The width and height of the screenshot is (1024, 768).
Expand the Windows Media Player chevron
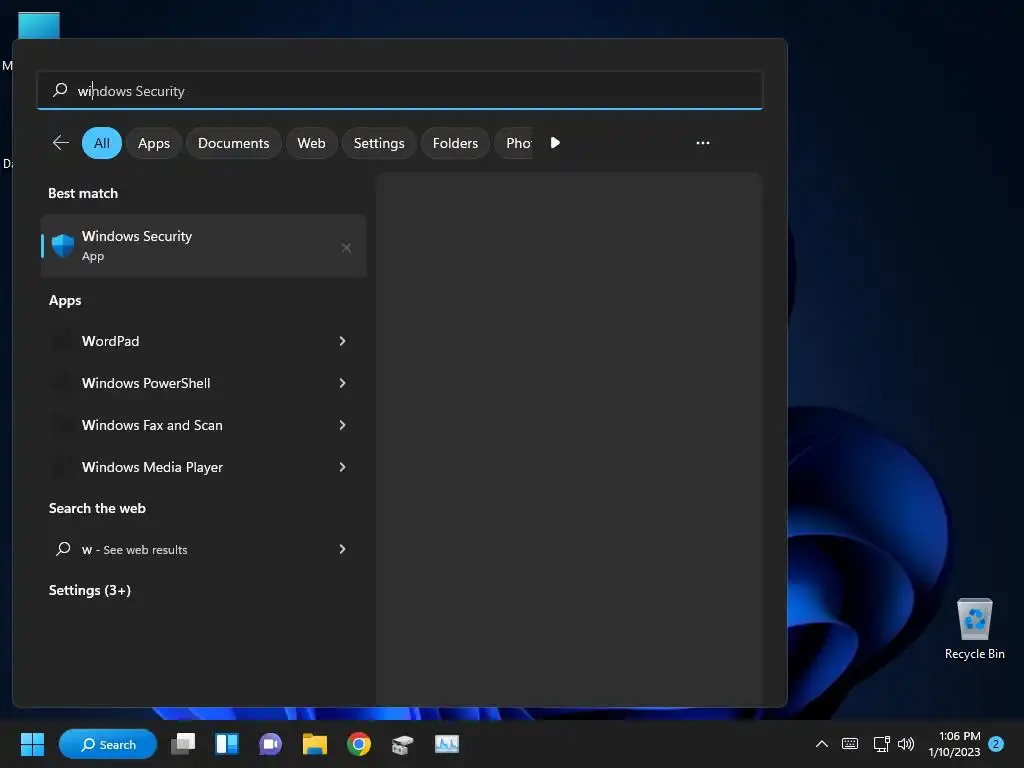tap(342, 467)
